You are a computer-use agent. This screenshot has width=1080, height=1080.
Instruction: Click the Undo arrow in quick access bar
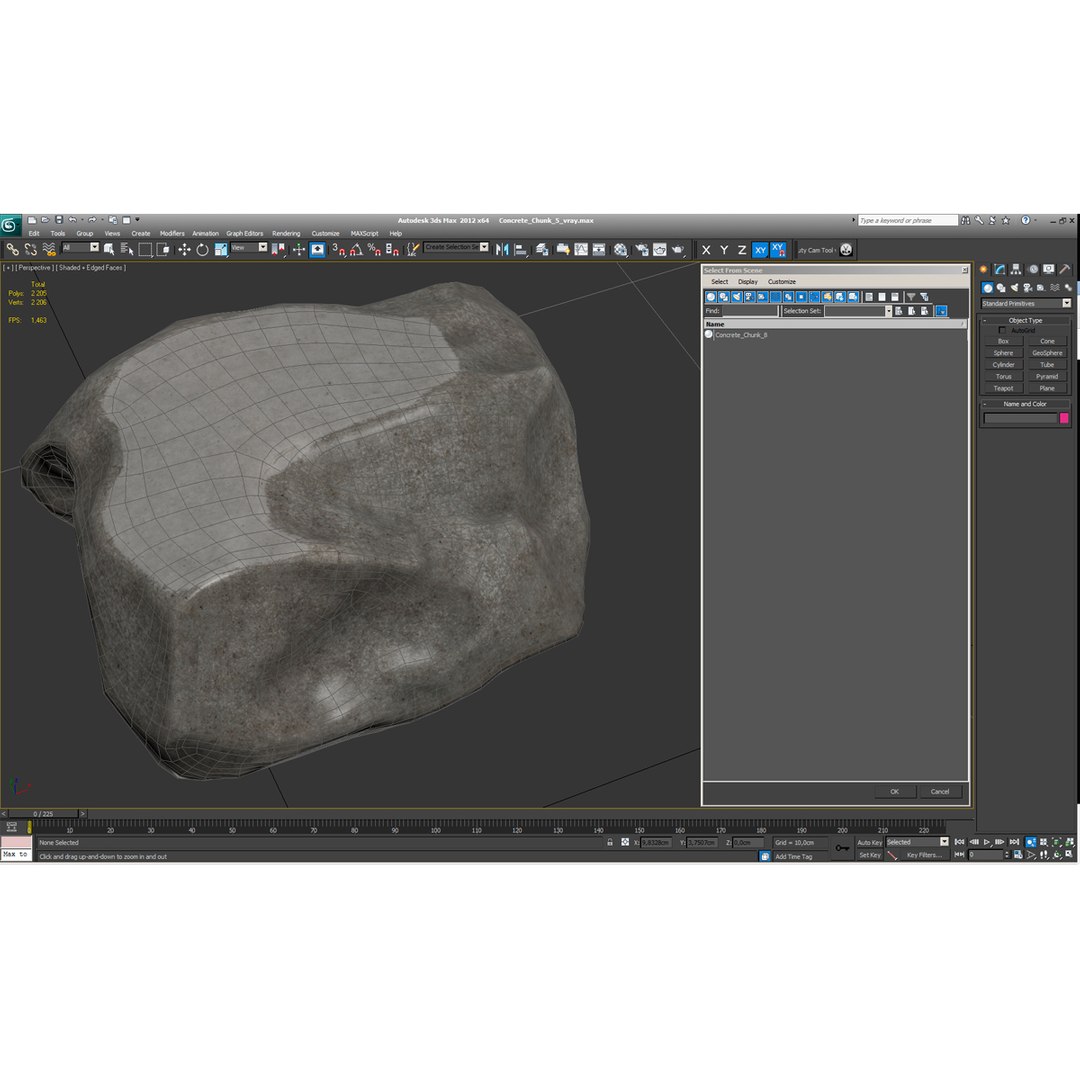click(72, 220)
